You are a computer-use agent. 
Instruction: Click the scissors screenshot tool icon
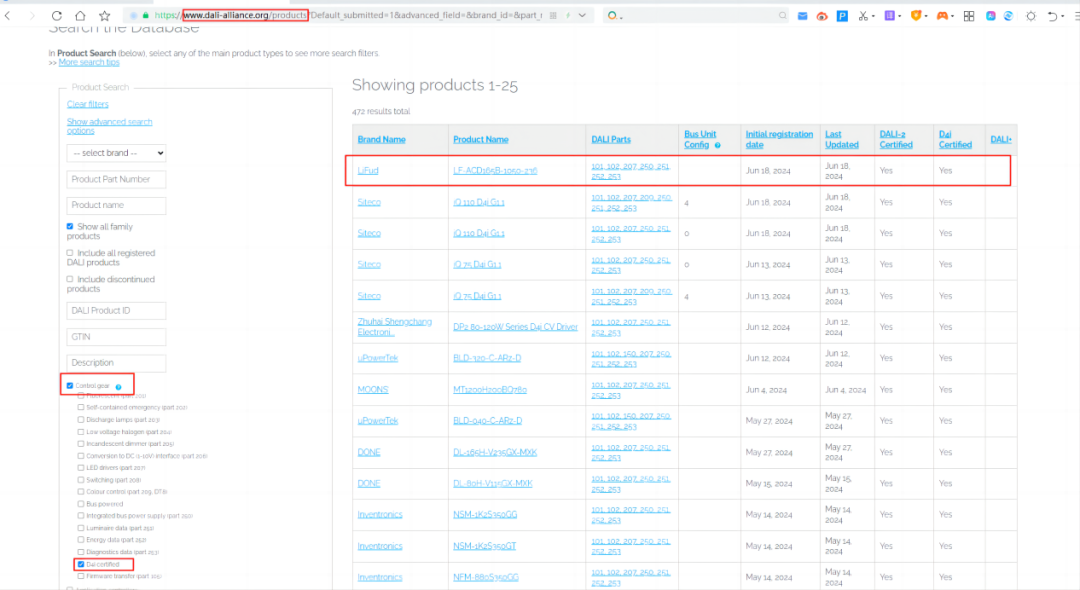click(x=863, y=16)
